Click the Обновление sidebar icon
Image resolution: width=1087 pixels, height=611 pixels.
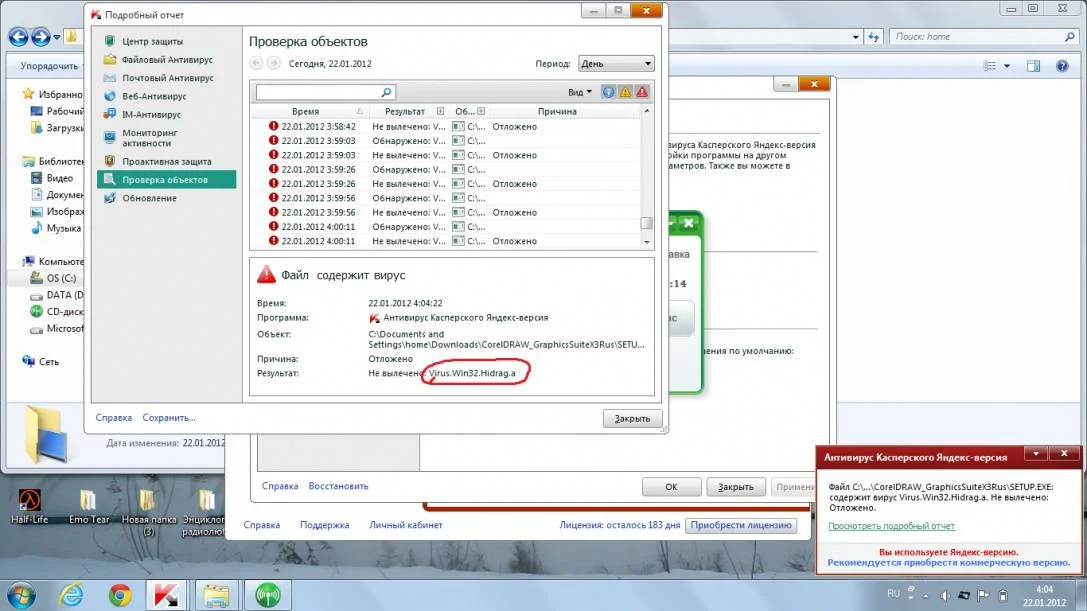pyautogui.click(x=110, y=198)
